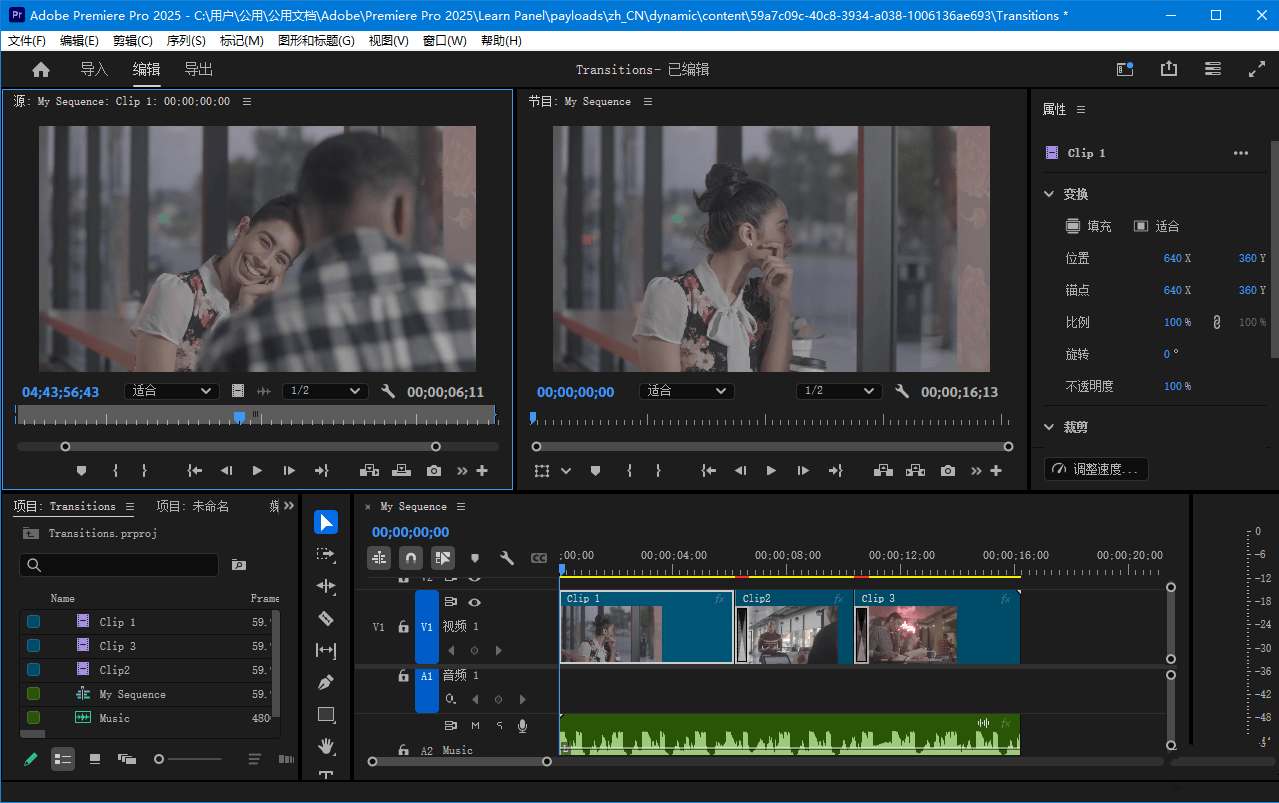The width and height of the screenshot is (1279, 803).
Task: Select the Hand tool
Action: click(x=325, y=746)
